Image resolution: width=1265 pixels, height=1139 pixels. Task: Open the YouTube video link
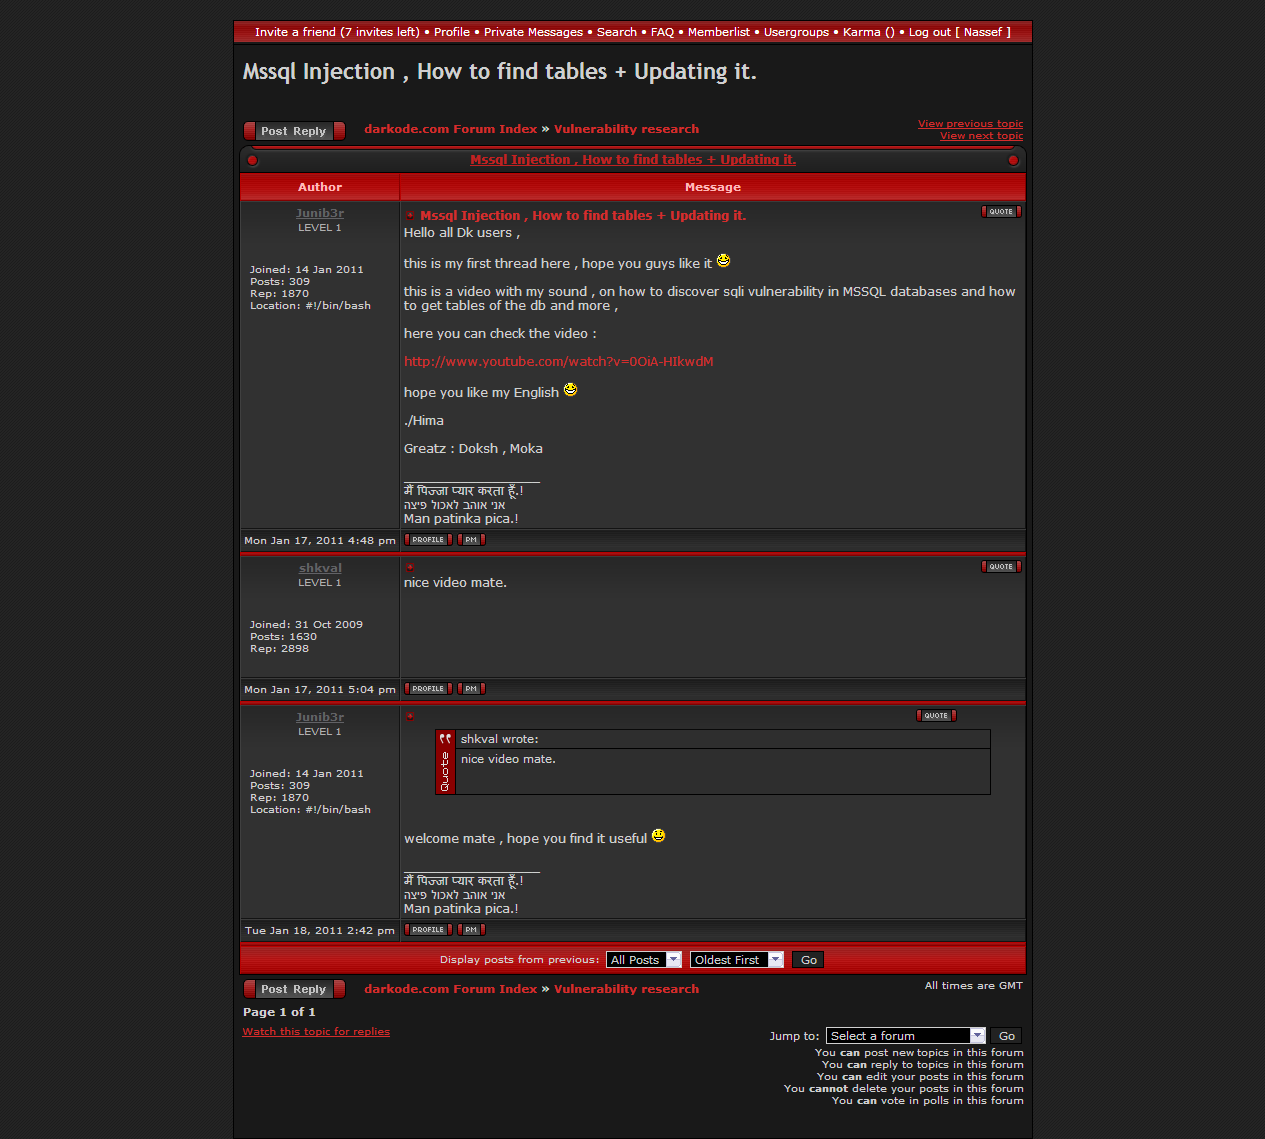click(x=558, y=362)
